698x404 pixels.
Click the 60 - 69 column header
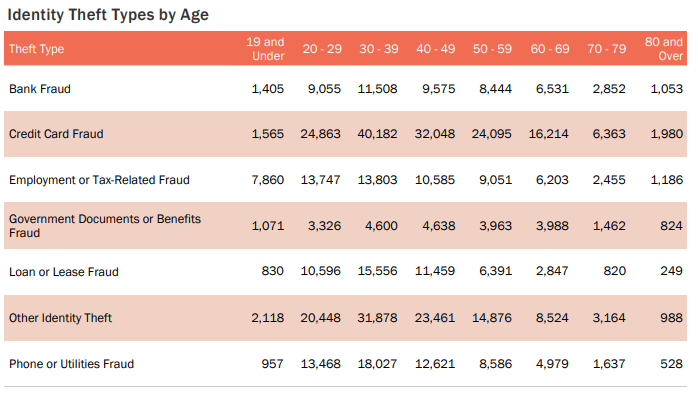(549, 49)
